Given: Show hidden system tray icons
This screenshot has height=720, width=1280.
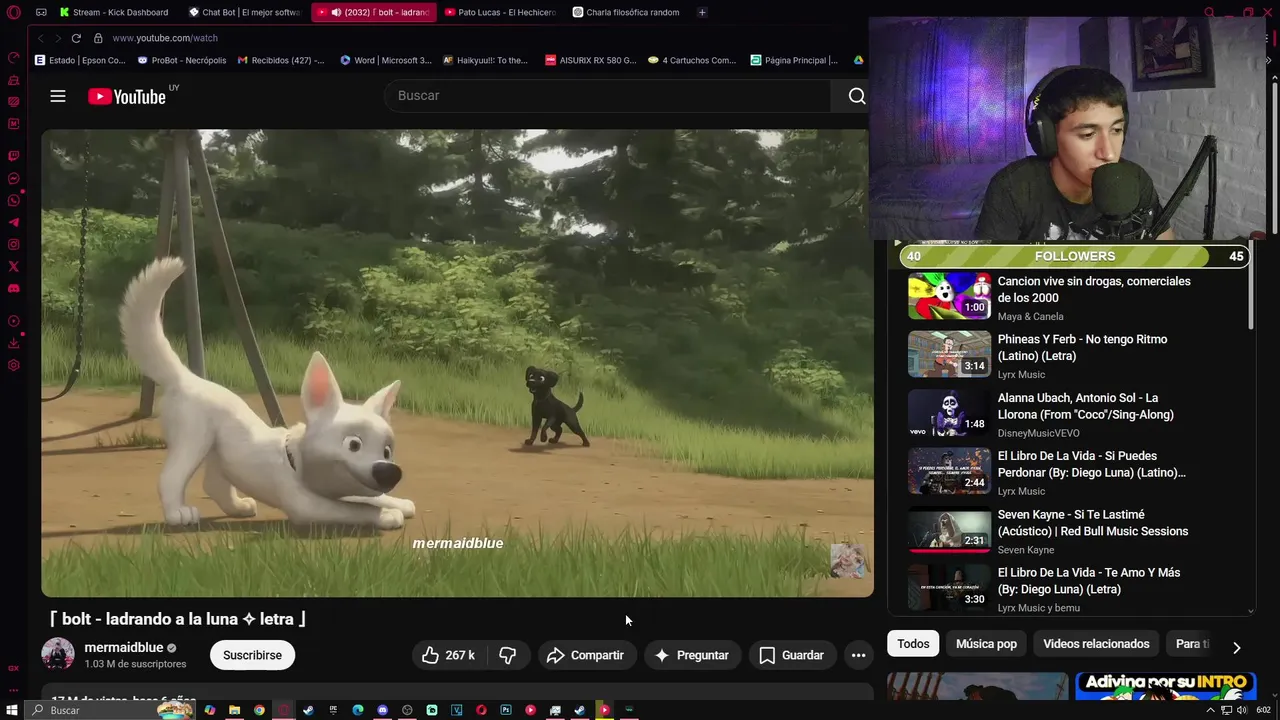Looking at the screenshot, I should pyautogui.click(x=1211, y=710).
